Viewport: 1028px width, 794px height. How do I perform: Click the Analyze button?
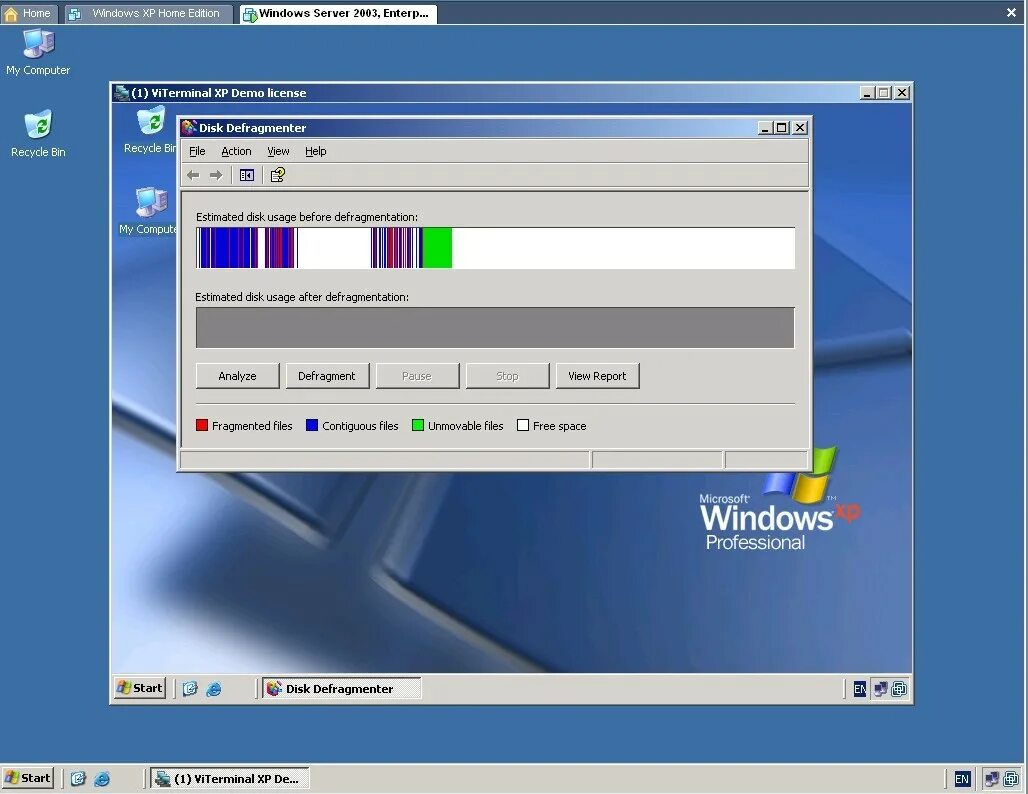tap(237, 376)
